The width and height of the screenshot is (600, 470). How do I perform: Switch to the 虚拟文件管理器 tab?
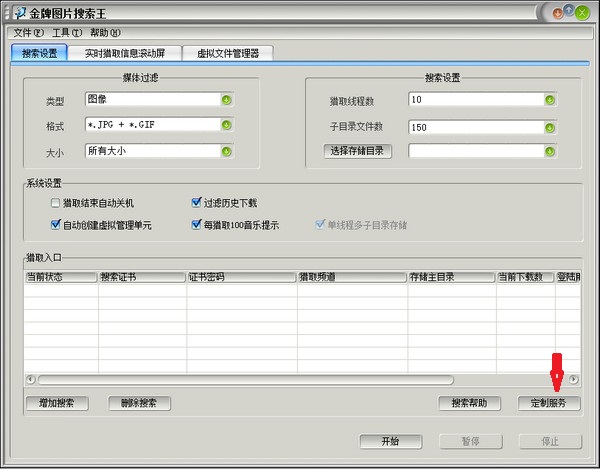[228, 53]
